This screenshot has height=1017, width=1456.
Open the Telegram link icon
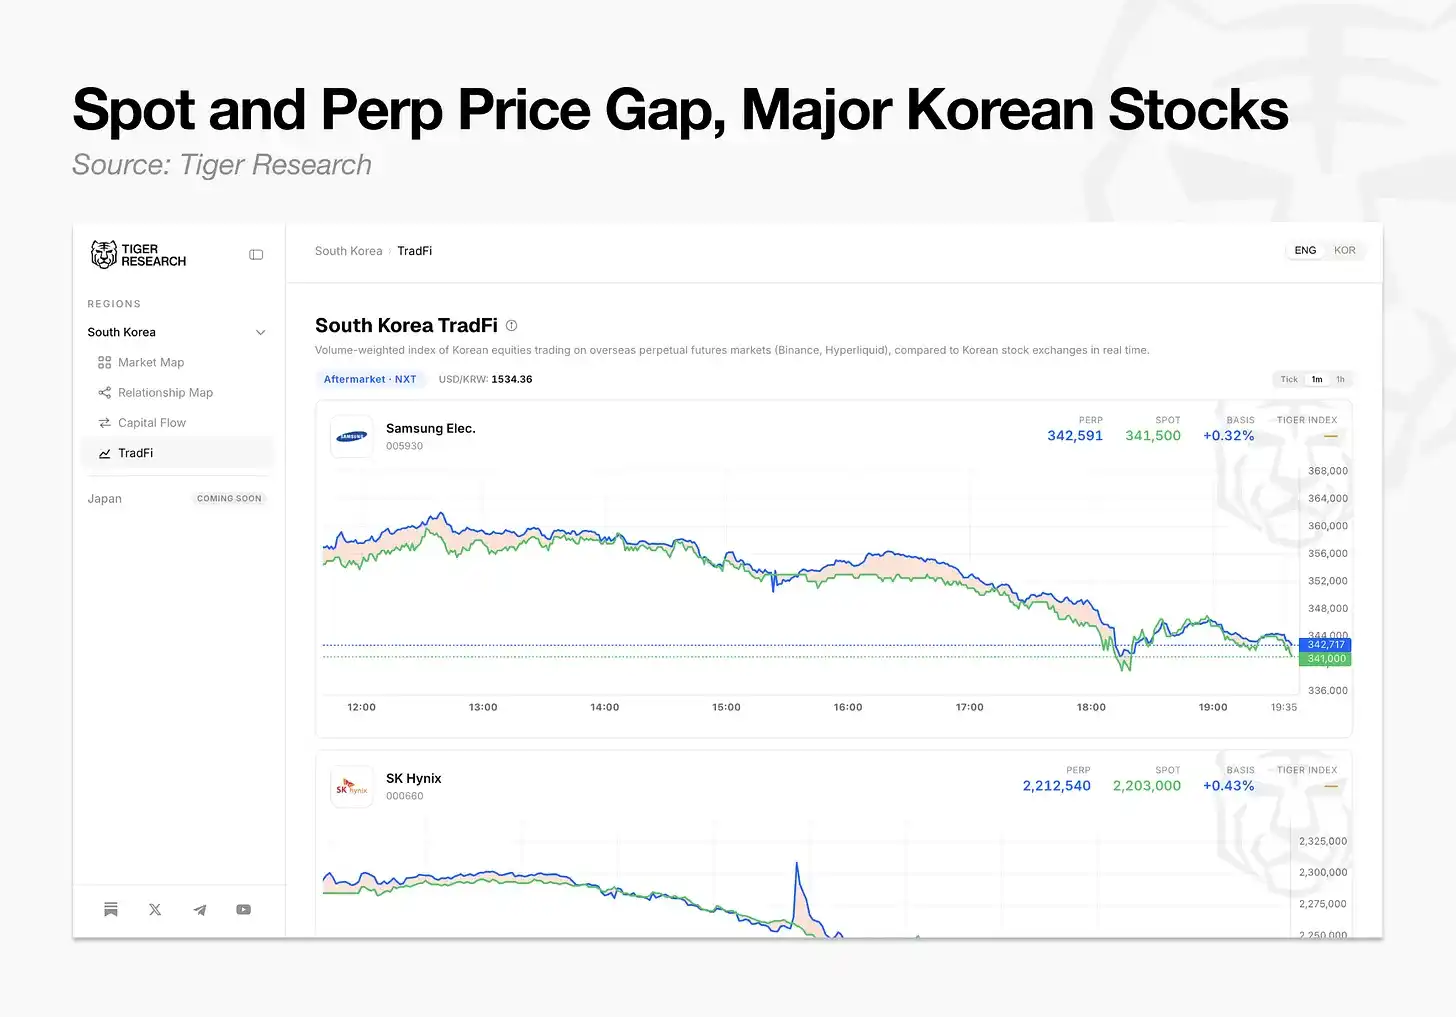click(x=200, y=910)
